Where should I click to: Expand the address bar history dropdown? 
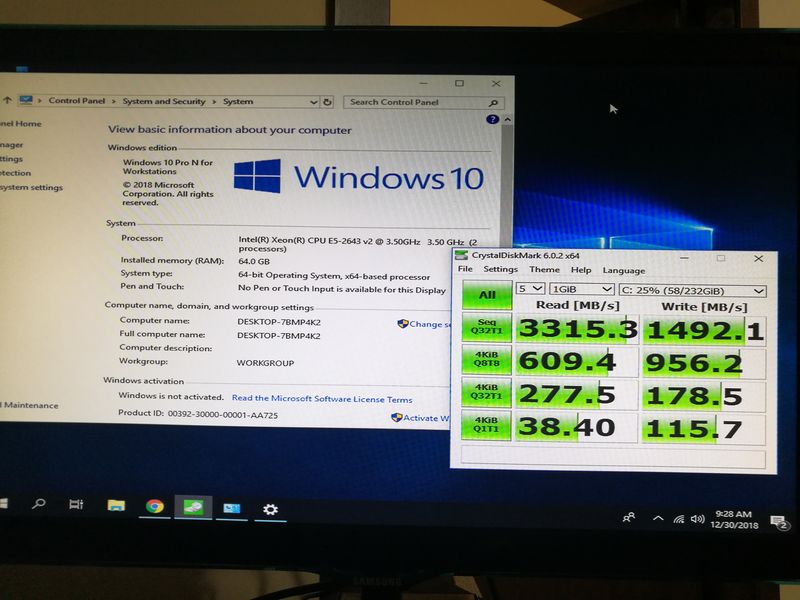pos(313,102)
